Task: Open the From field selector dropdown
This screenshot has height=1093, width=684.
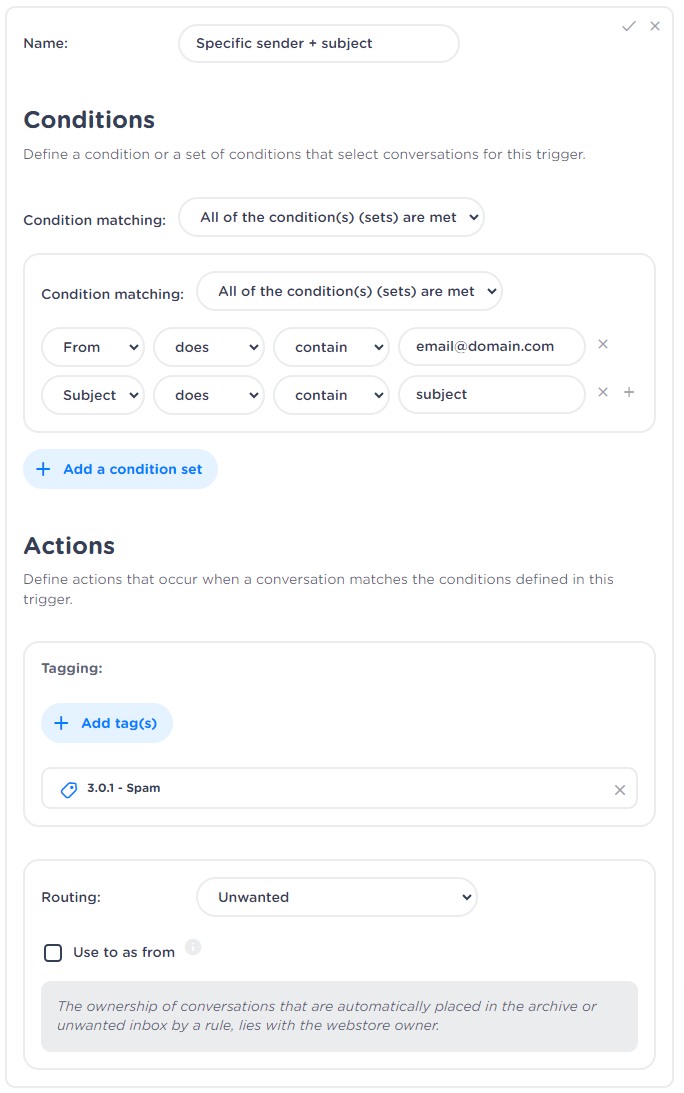Action: [93, 347]
